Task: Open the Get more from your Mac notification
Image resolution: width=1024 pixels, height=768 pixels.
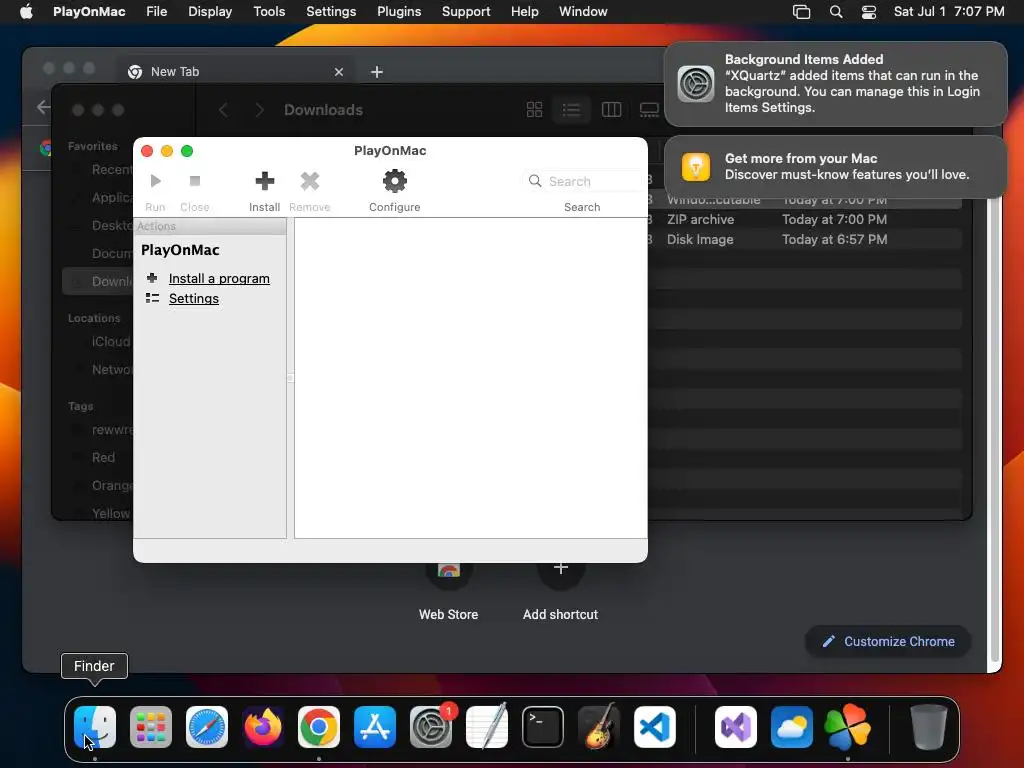Action: 835,167
